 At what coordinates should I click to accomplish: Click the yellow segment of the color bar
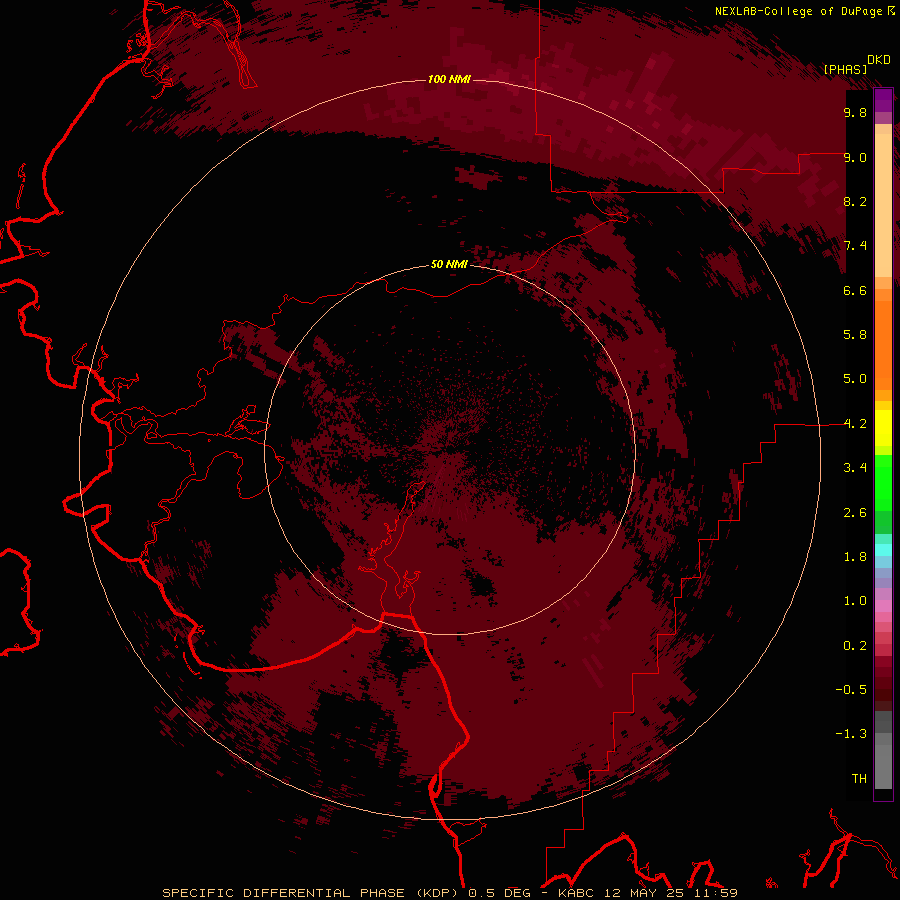[x=883, y=428]
